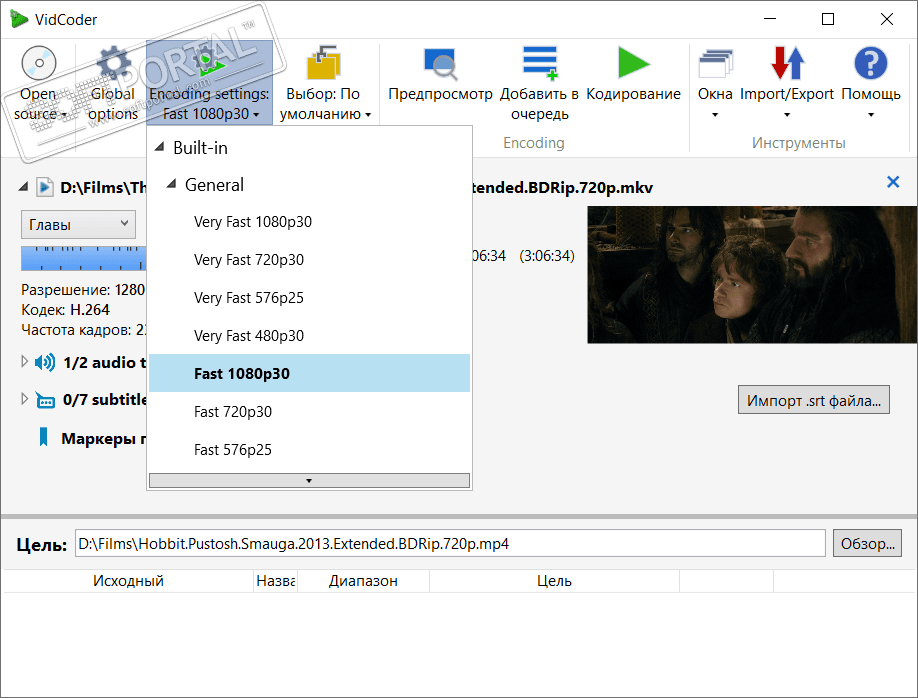This screenshot has height=698, width=918.
Task: Open the Окна windows menu
Action: pyautogui.click(x=715, y=83)
